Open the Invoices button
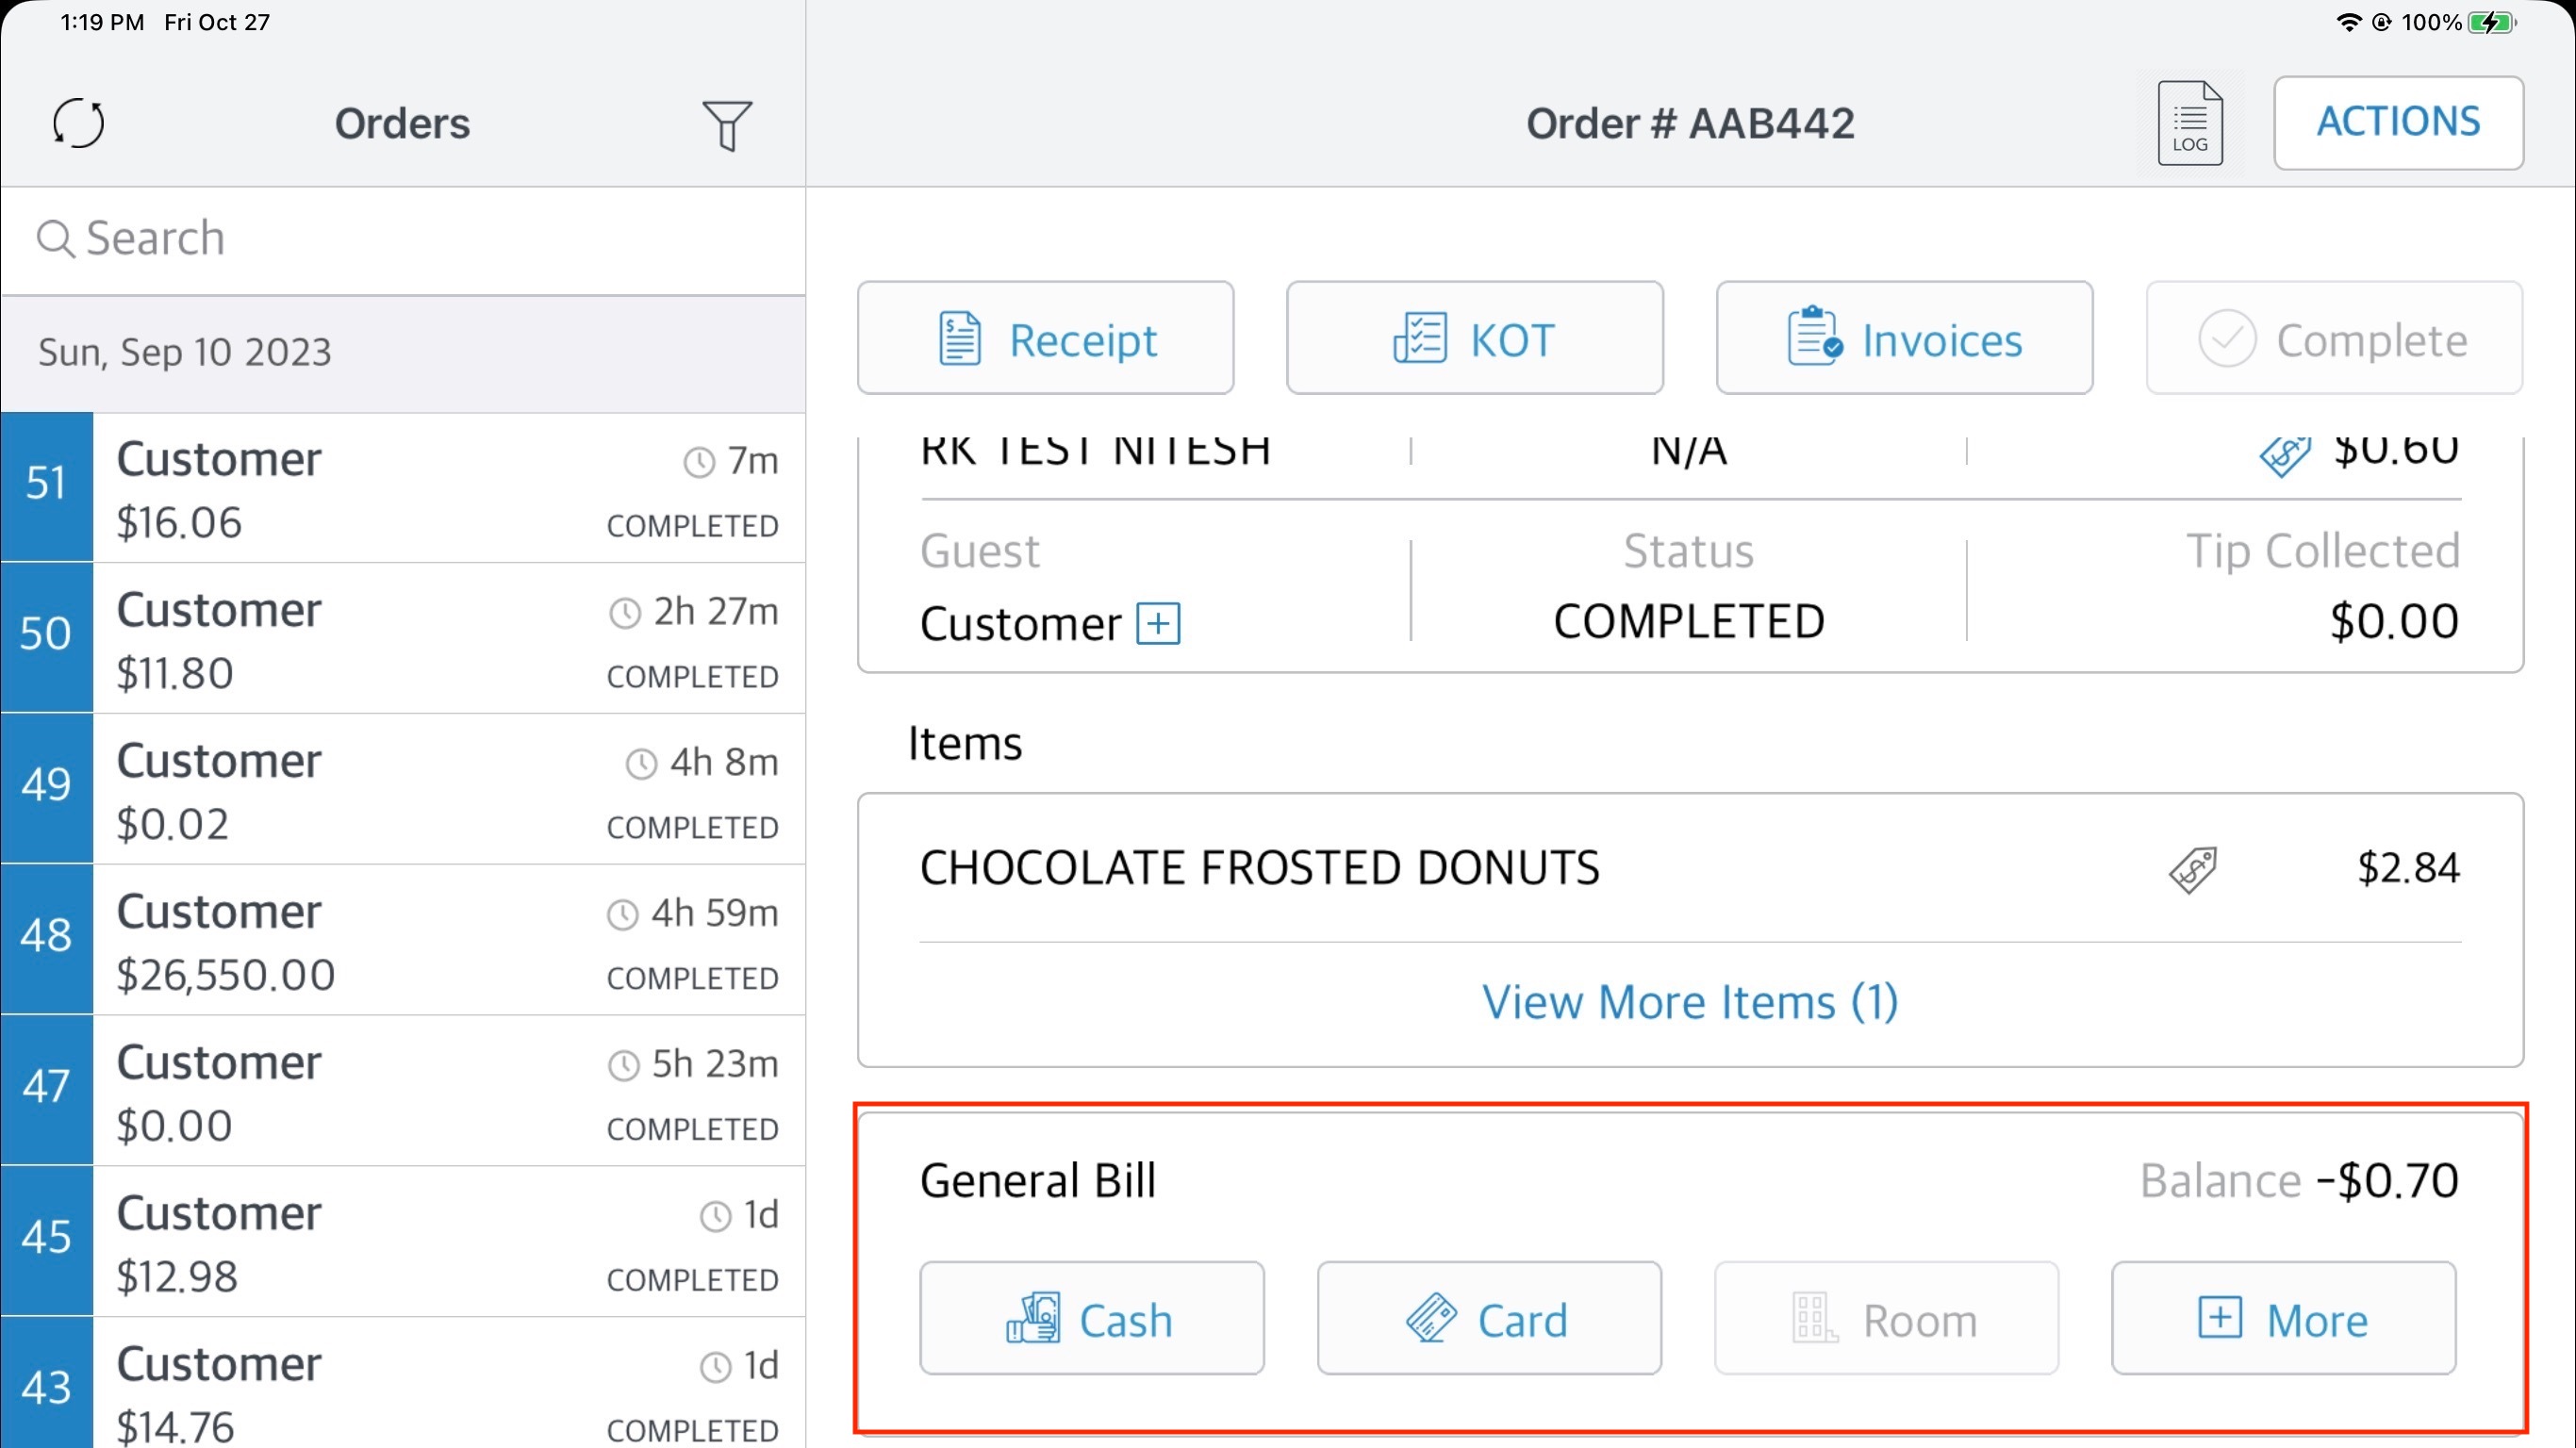 [x=1904, y=339]
